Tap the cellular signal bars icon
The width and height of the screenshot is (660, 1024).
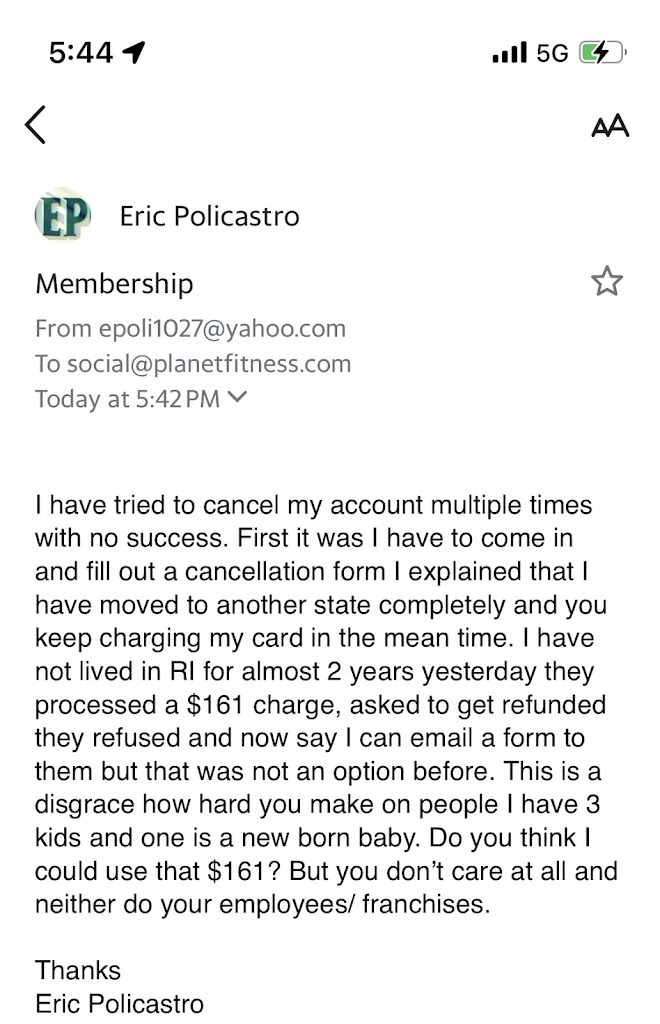coord(509,53)
